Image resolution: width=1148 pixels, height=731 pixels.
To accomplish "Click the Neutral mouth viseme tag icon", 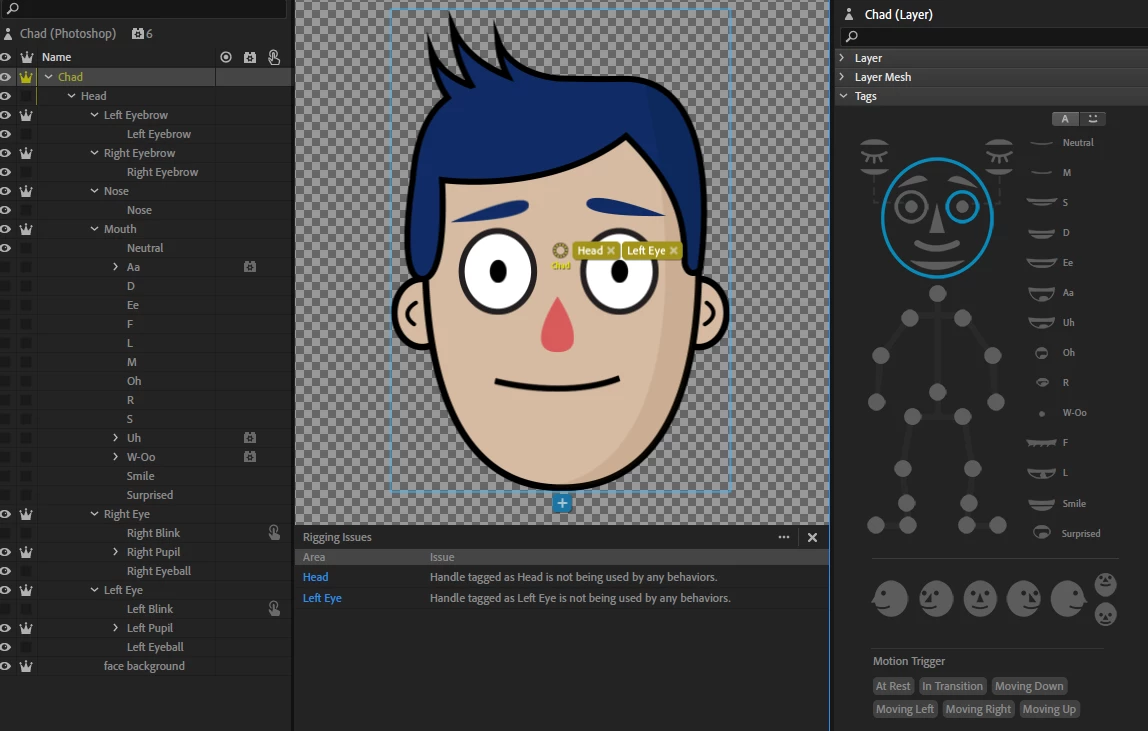I will 1041,143.
